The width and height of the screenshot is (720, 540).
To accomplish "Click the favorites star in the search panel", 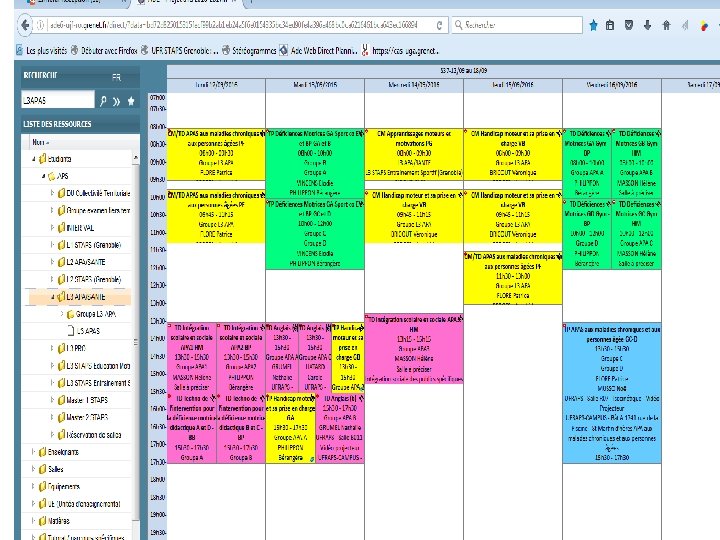I will coord(131,101).
